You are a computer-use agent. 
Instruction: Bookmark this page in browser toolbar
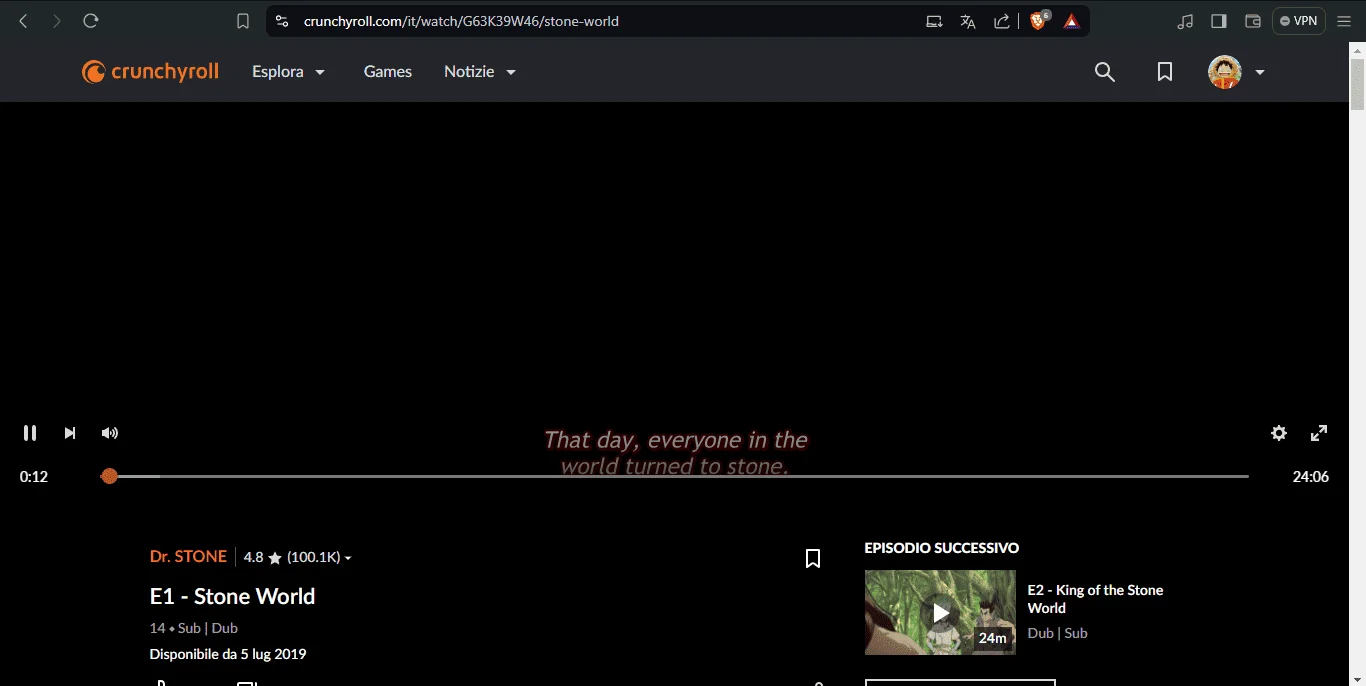tap(243, 21)
